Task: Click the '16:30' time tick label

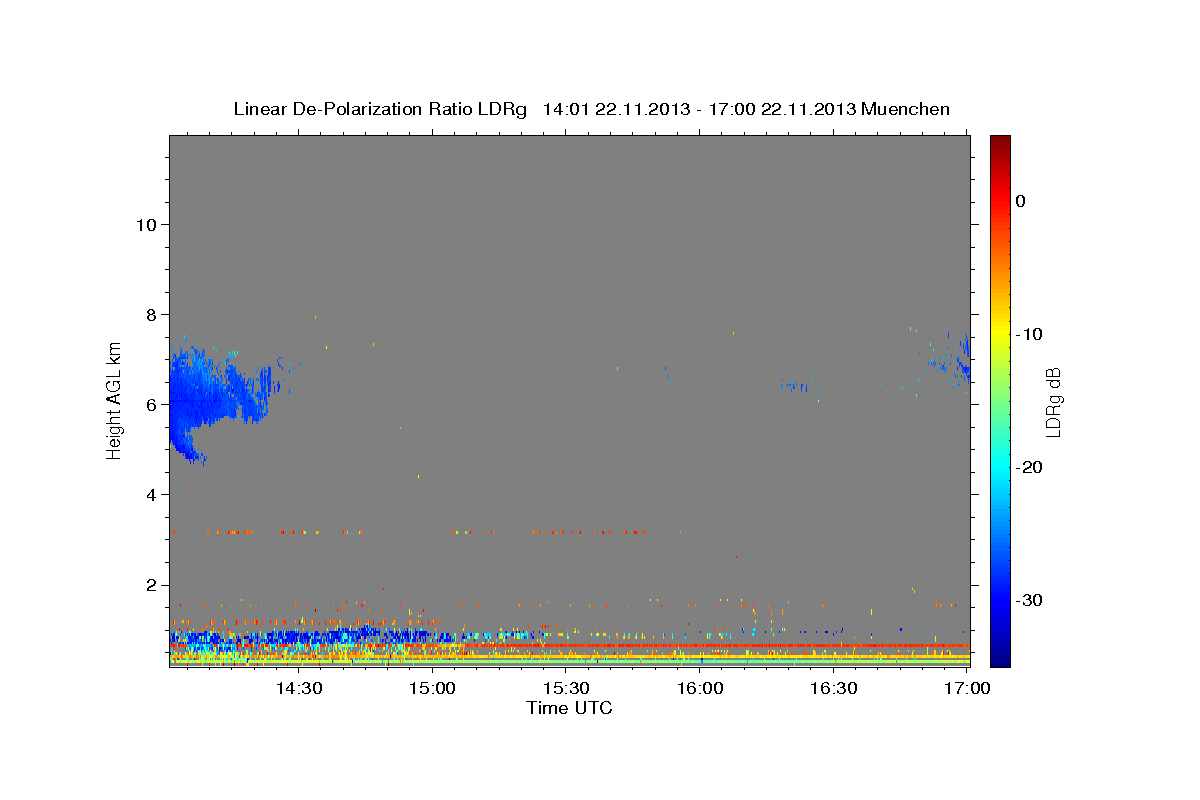Action: tap(834, 688)
